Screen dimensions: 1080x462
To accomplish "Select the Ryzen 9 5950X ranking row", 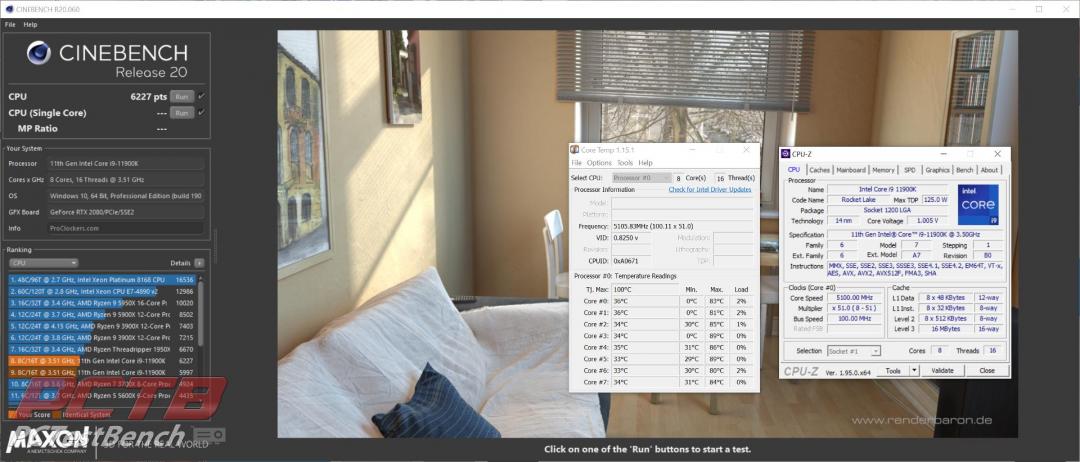I will pos(102,303).
